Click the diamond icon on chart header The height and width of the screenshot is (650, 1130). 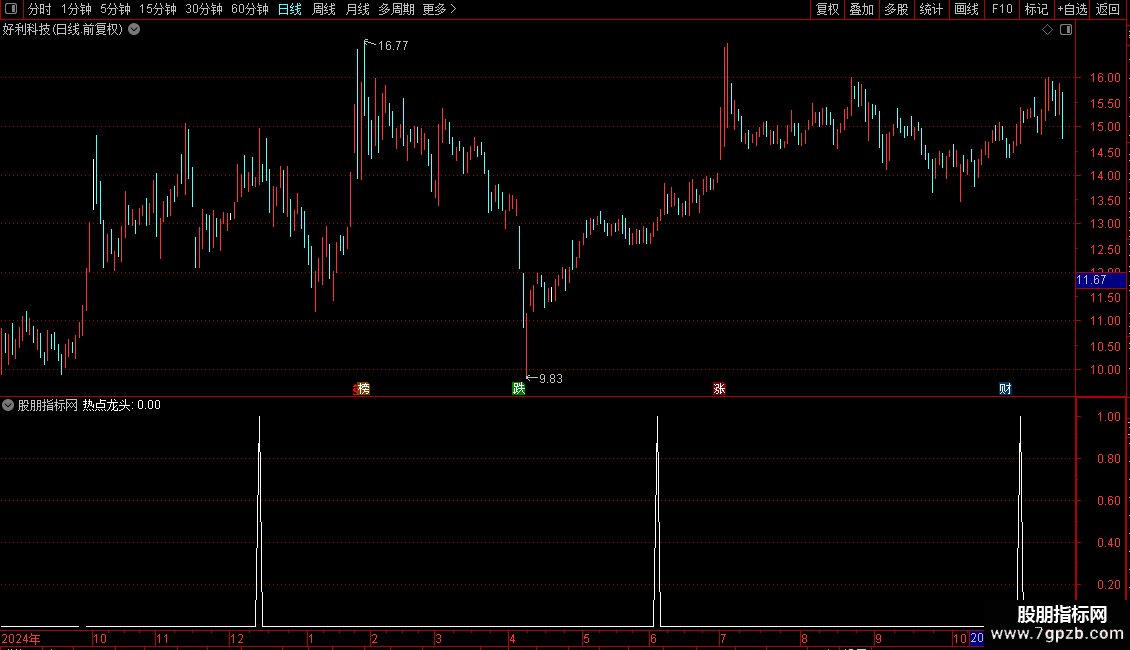click(x=1048, y=30)
